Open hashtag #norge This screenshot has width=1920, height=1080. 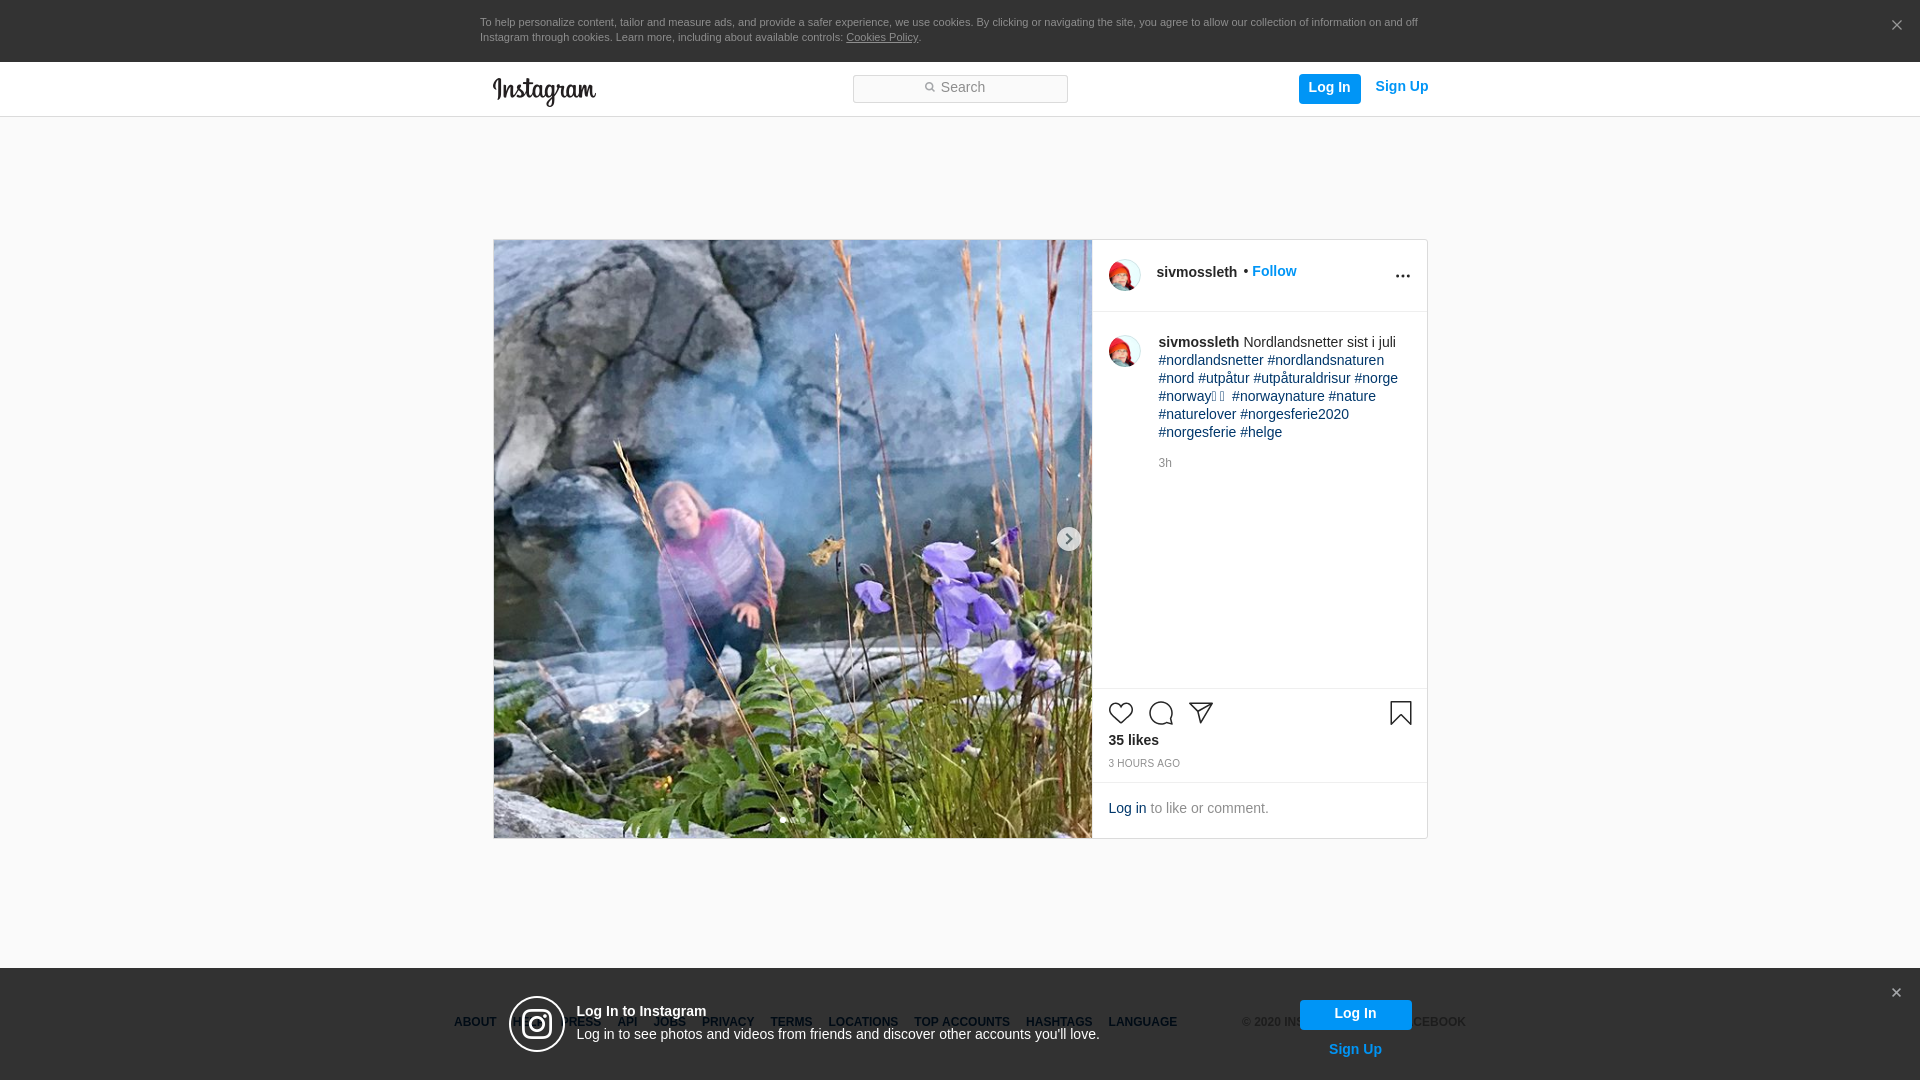1375,378
